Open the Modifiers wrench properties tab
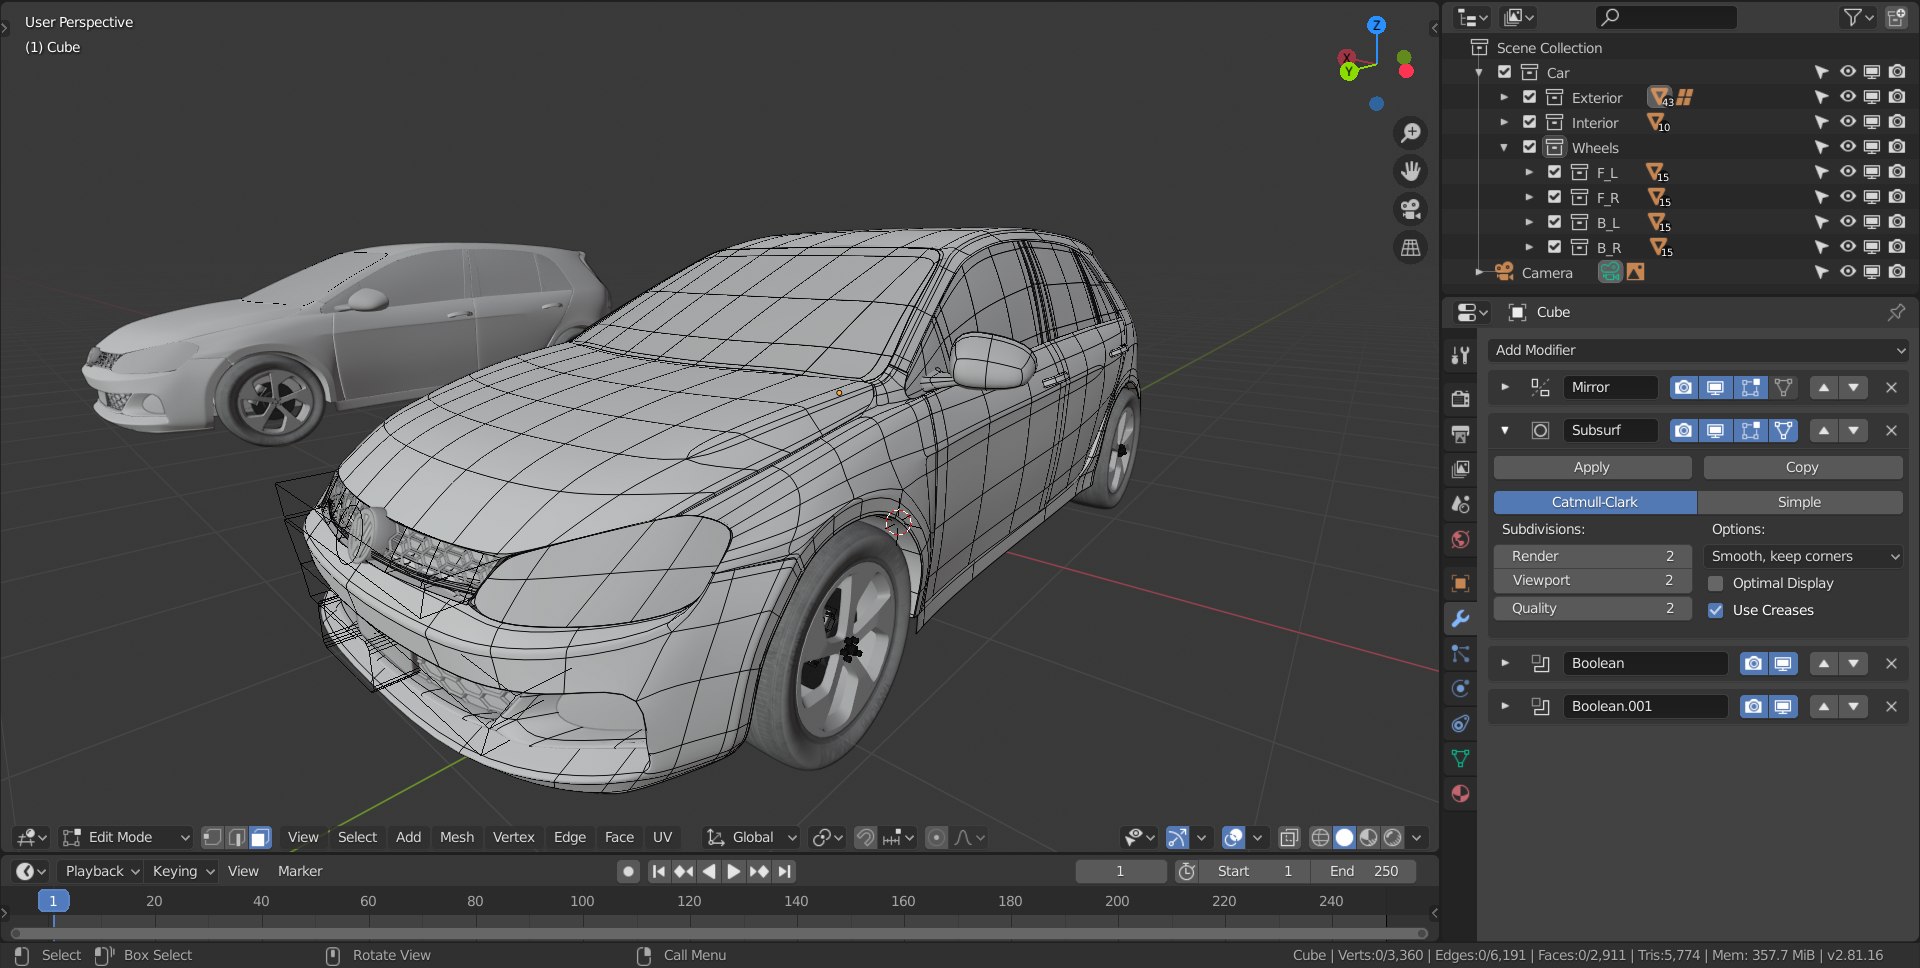This screenshot has height=968, width=1920. tap(1460, 619)
